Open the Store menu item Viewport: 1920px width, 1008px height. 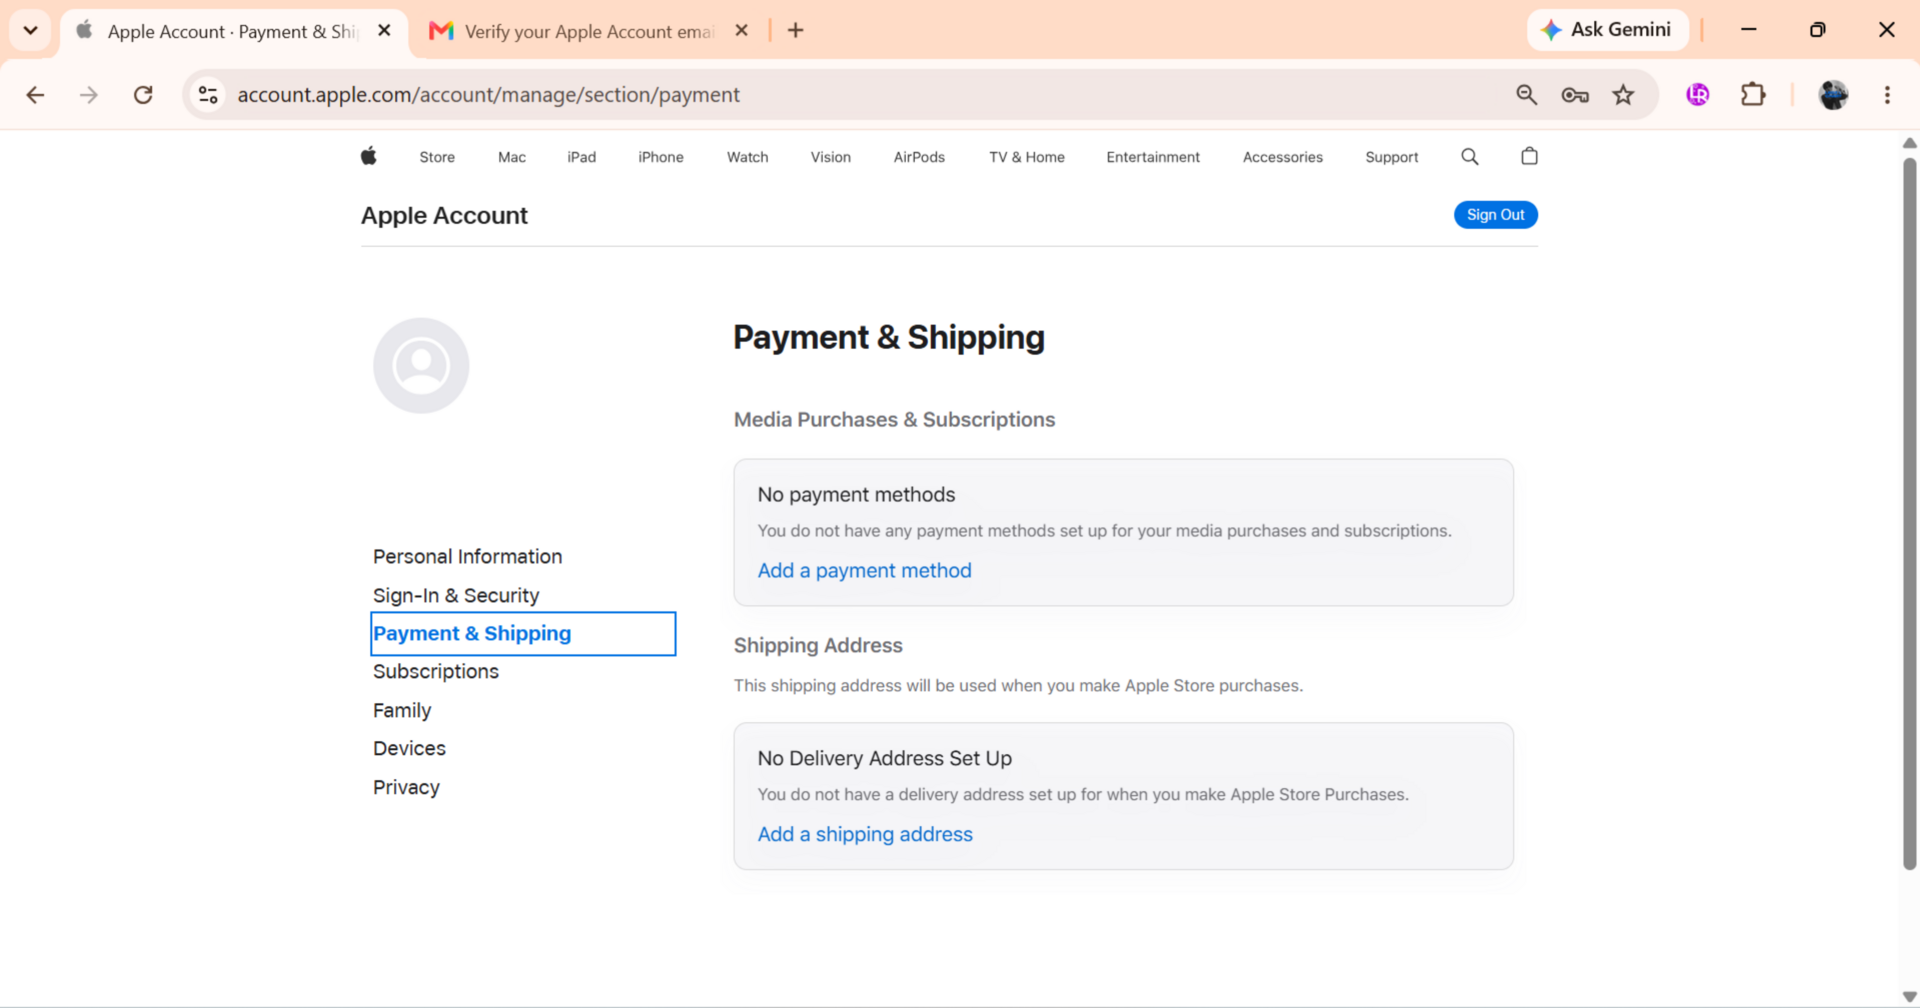(437, 157)
